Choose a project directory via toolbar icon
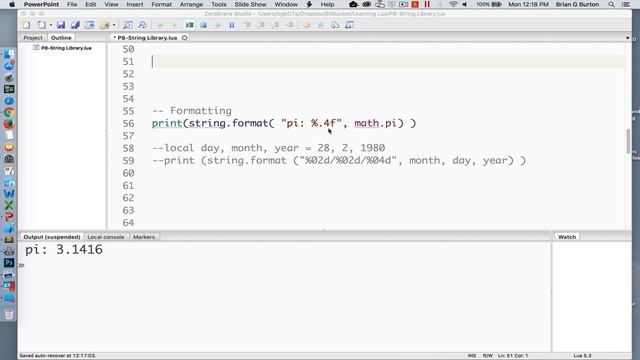Image resolution: width=640 pixels, height=360 pixels. pyautogui.click(x=104, y=25)
